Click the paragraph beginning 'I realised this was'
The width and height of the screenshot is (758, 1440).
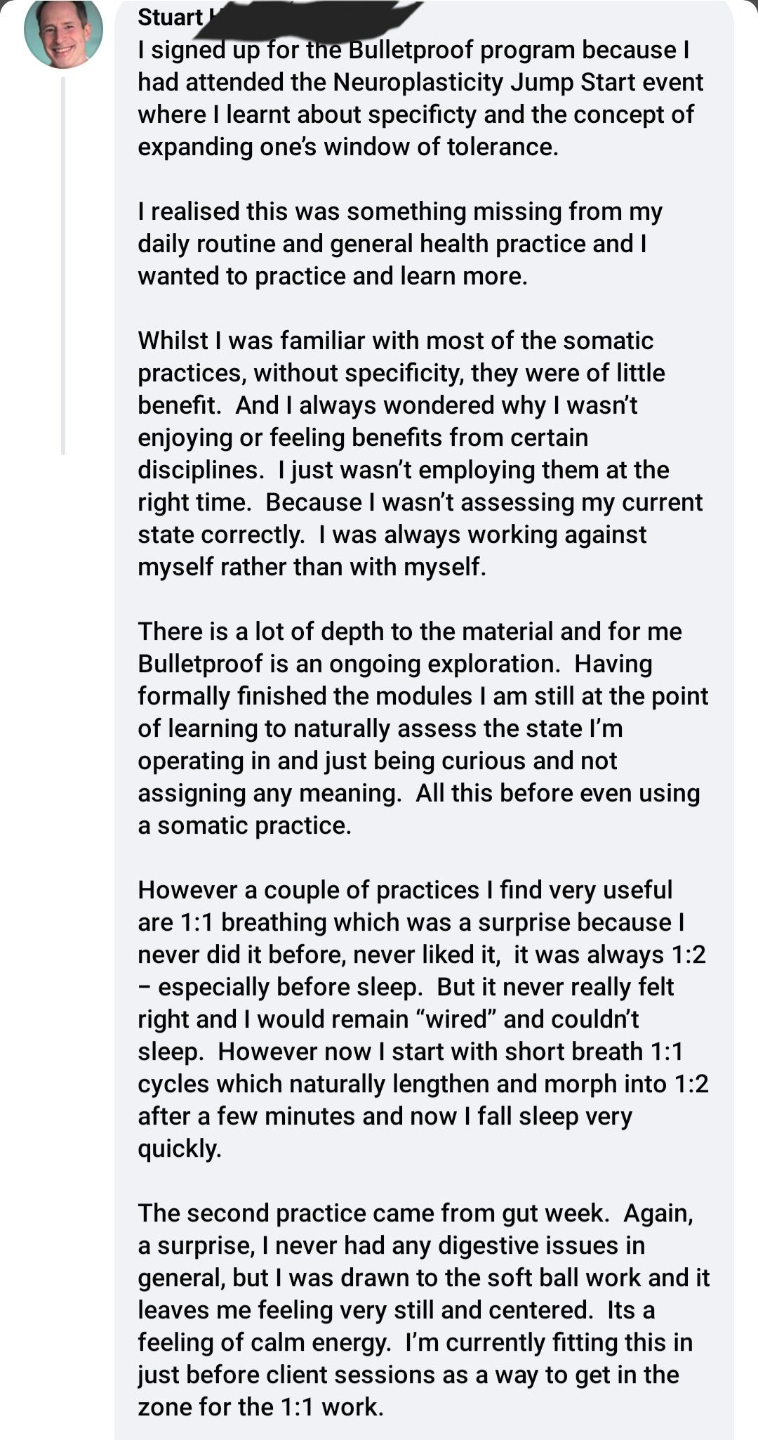tap(400, 244)
